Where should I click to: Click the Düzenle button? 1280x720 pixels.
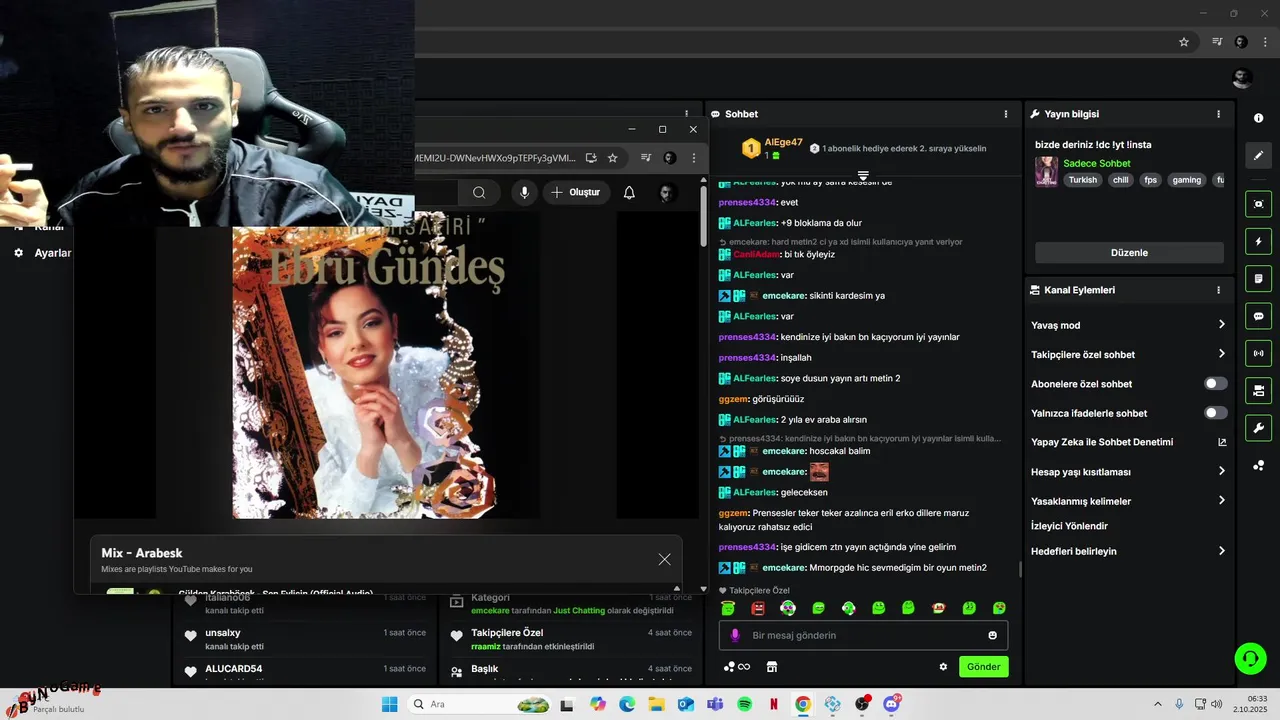[1129, 253]
